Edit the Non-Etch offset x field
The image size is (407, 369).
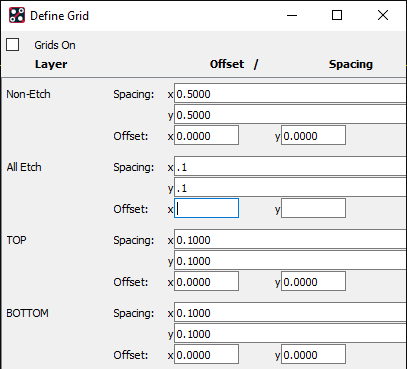click(x=206, y=135)
